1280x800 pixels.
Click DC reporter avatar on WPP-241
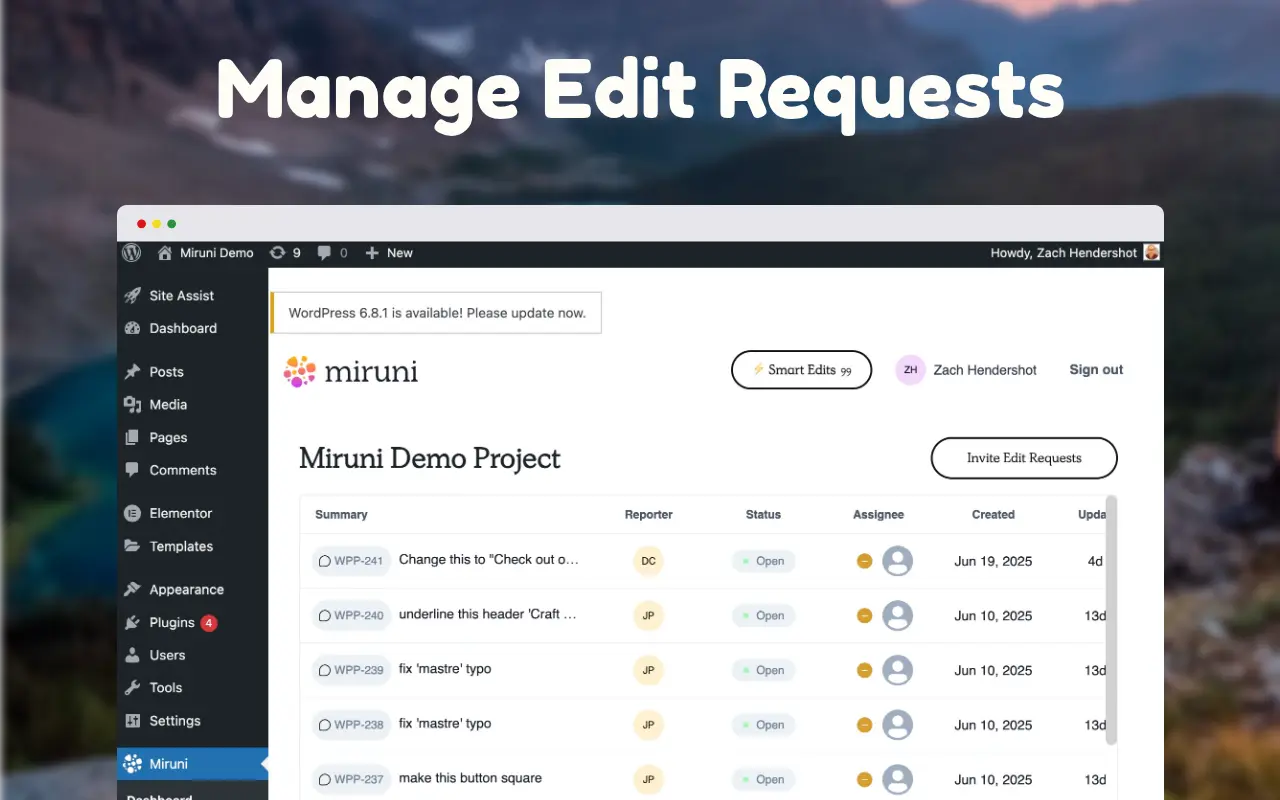click(649, 561)
